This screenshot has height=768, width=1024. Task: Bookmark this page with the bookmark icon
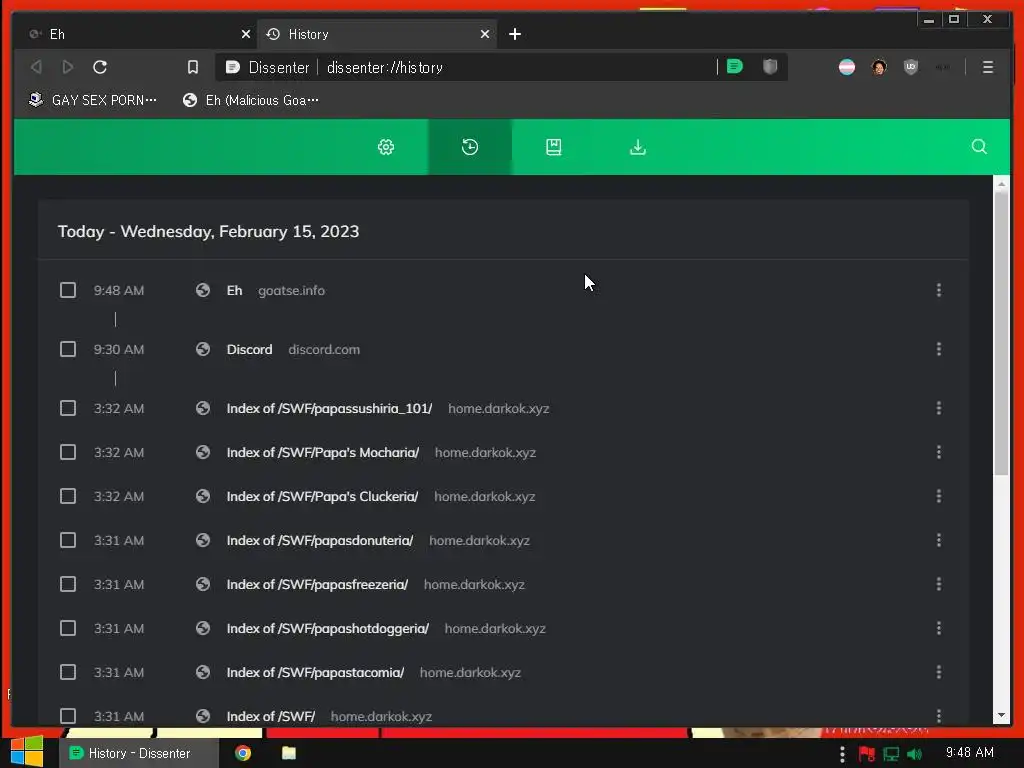click(193, 67)
